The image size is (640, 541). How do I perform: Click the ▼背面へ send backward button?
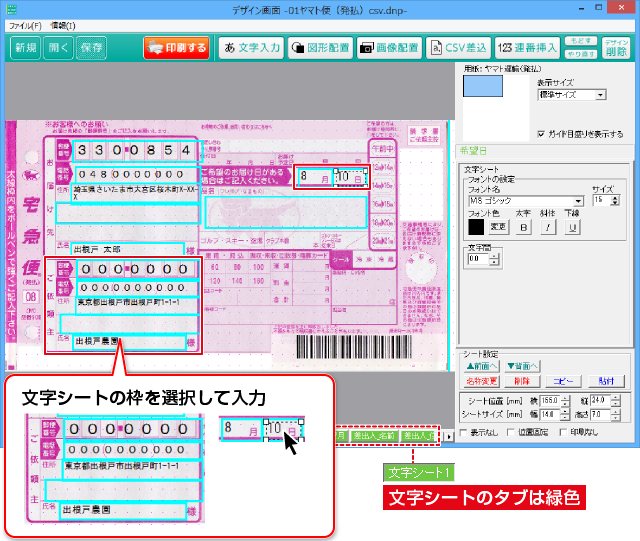(x=522, y=366)
